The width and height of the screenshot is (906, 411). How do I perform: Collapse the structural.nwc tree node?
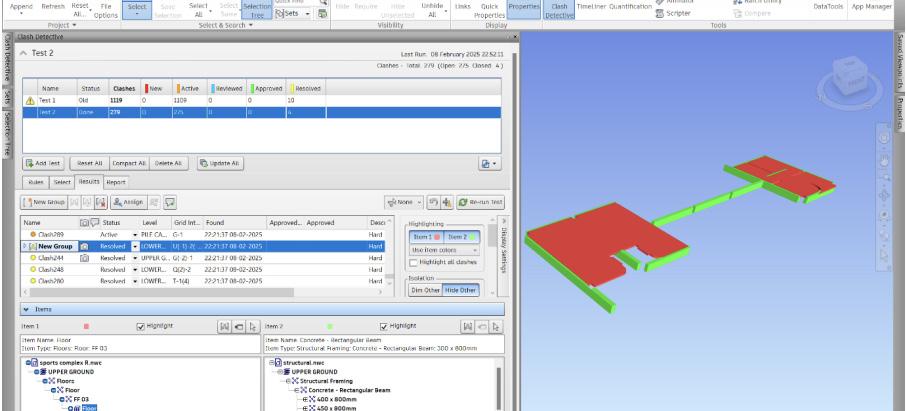[x=272, y=362]
